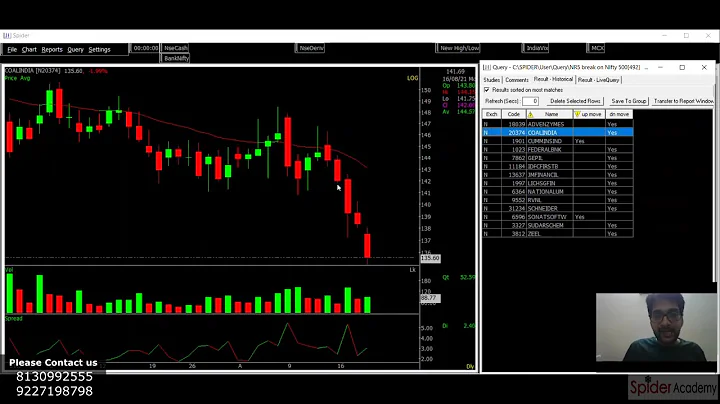Maximize the Query window
720x404 pixels.
point(682,67)
